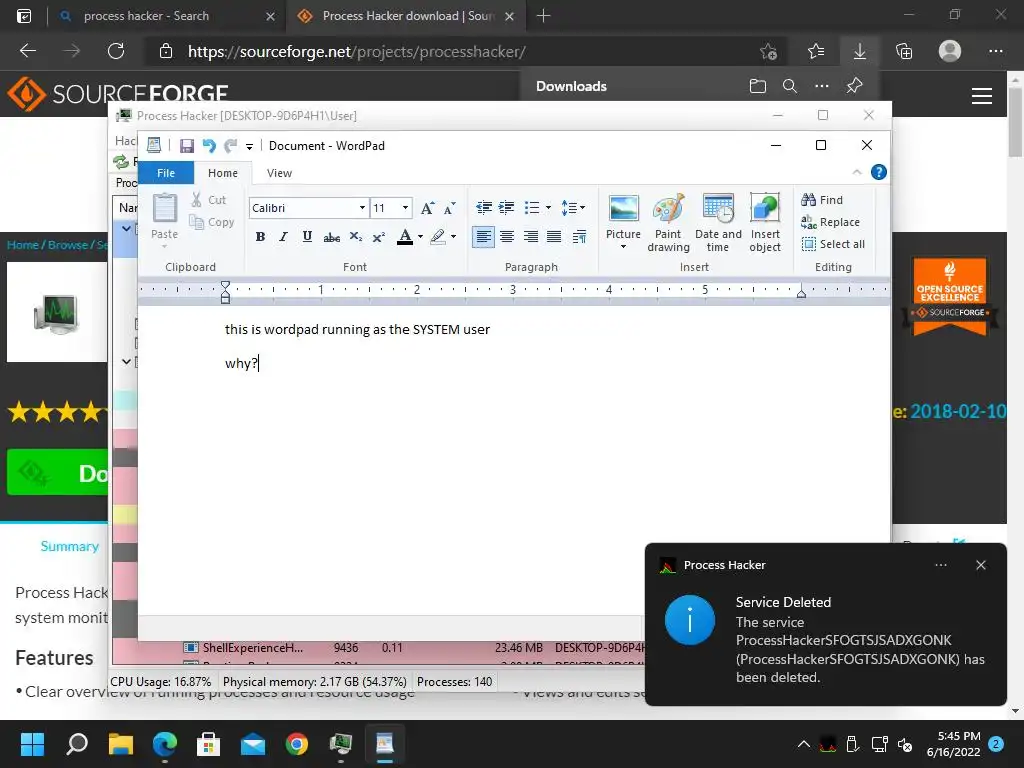
Task: Toggle strikethrough formatting
Action: click(x=332, y=236)
